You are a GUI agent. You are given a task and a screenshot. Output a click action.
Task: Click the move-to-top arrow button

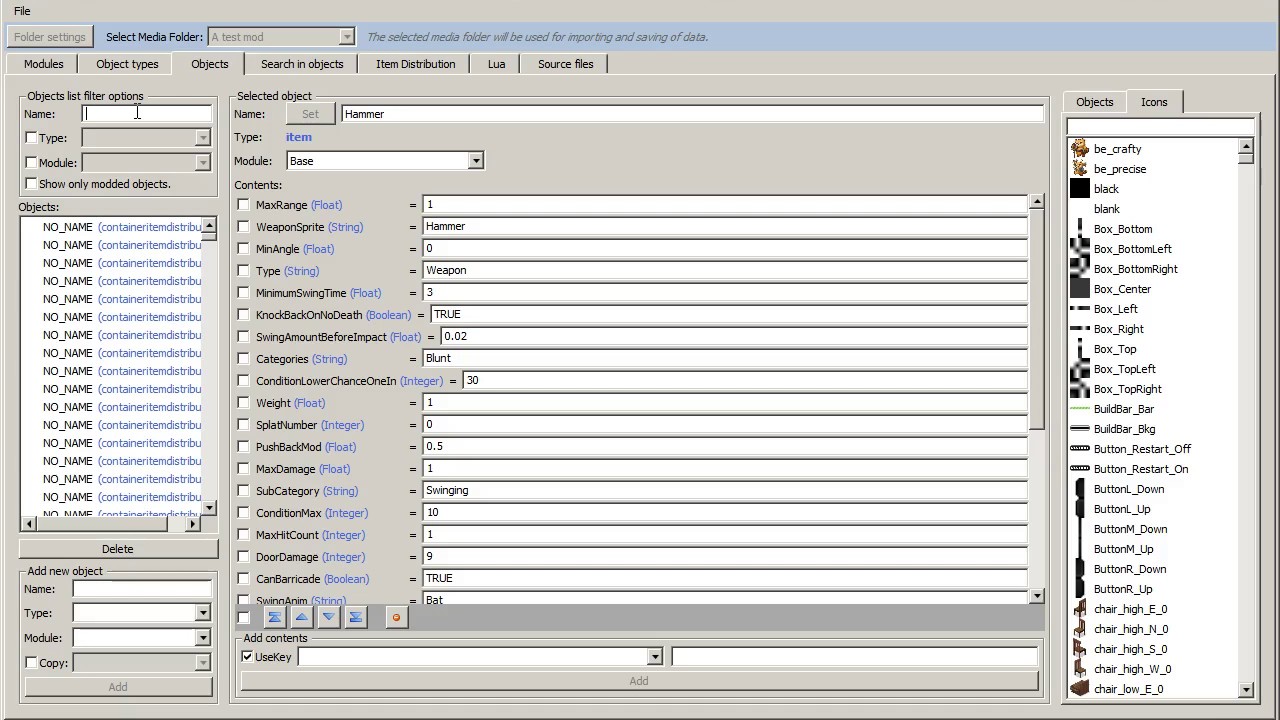274,617
